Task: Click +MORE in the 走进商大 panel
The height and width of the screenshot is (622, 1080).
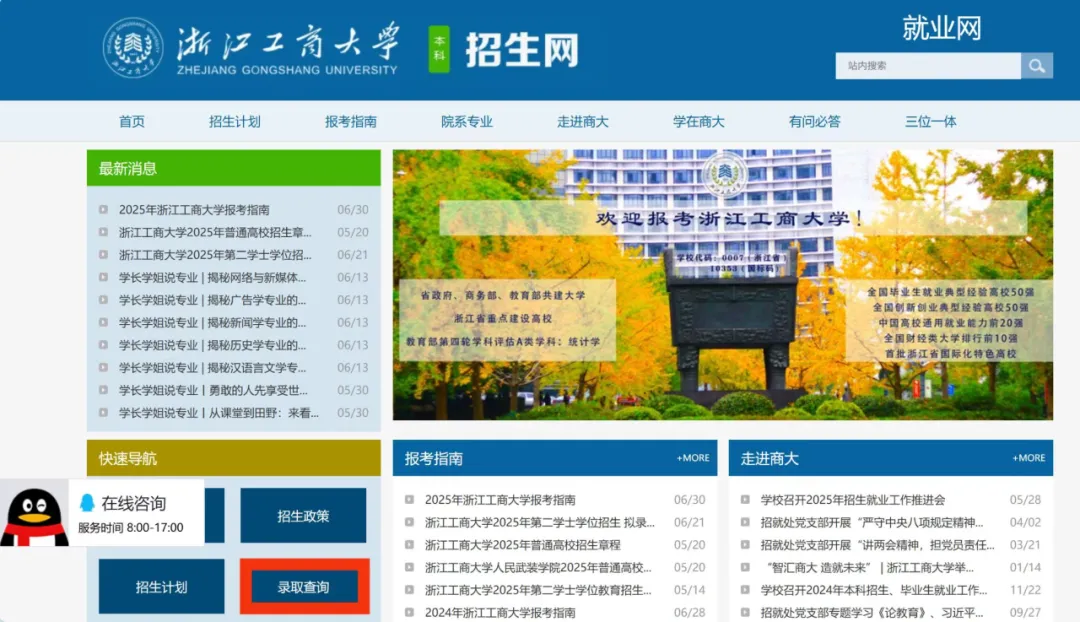Action: (x=1028, y=458)
